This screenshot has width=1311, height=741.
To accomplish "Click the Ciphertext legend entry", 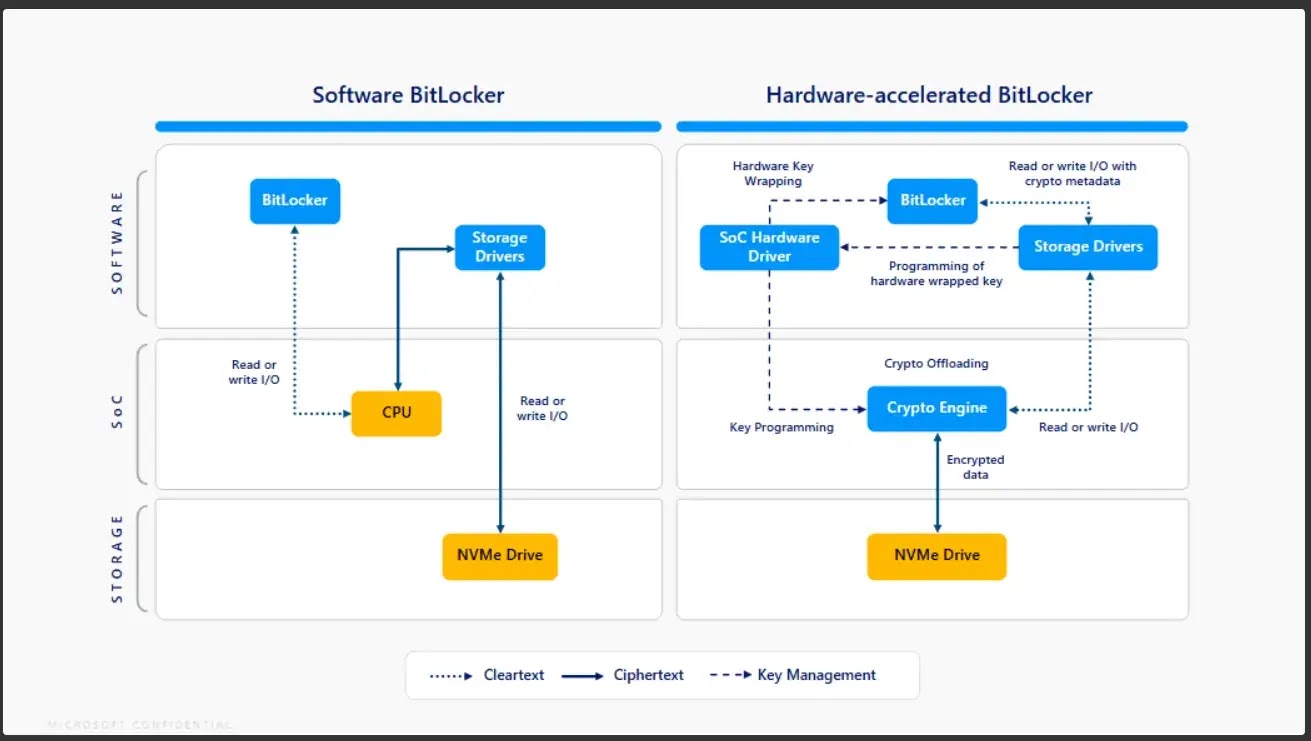I will point(648,675).
